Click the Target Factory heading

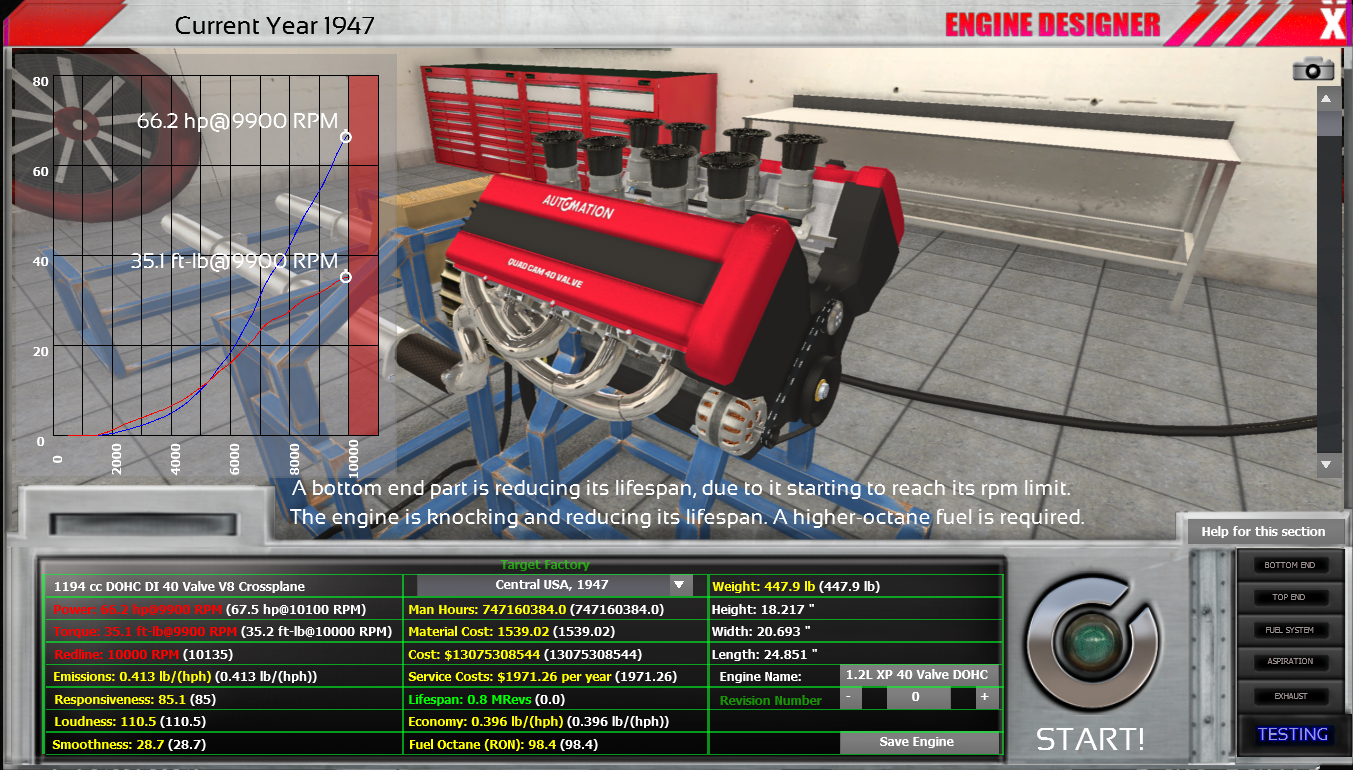point(545,565)
